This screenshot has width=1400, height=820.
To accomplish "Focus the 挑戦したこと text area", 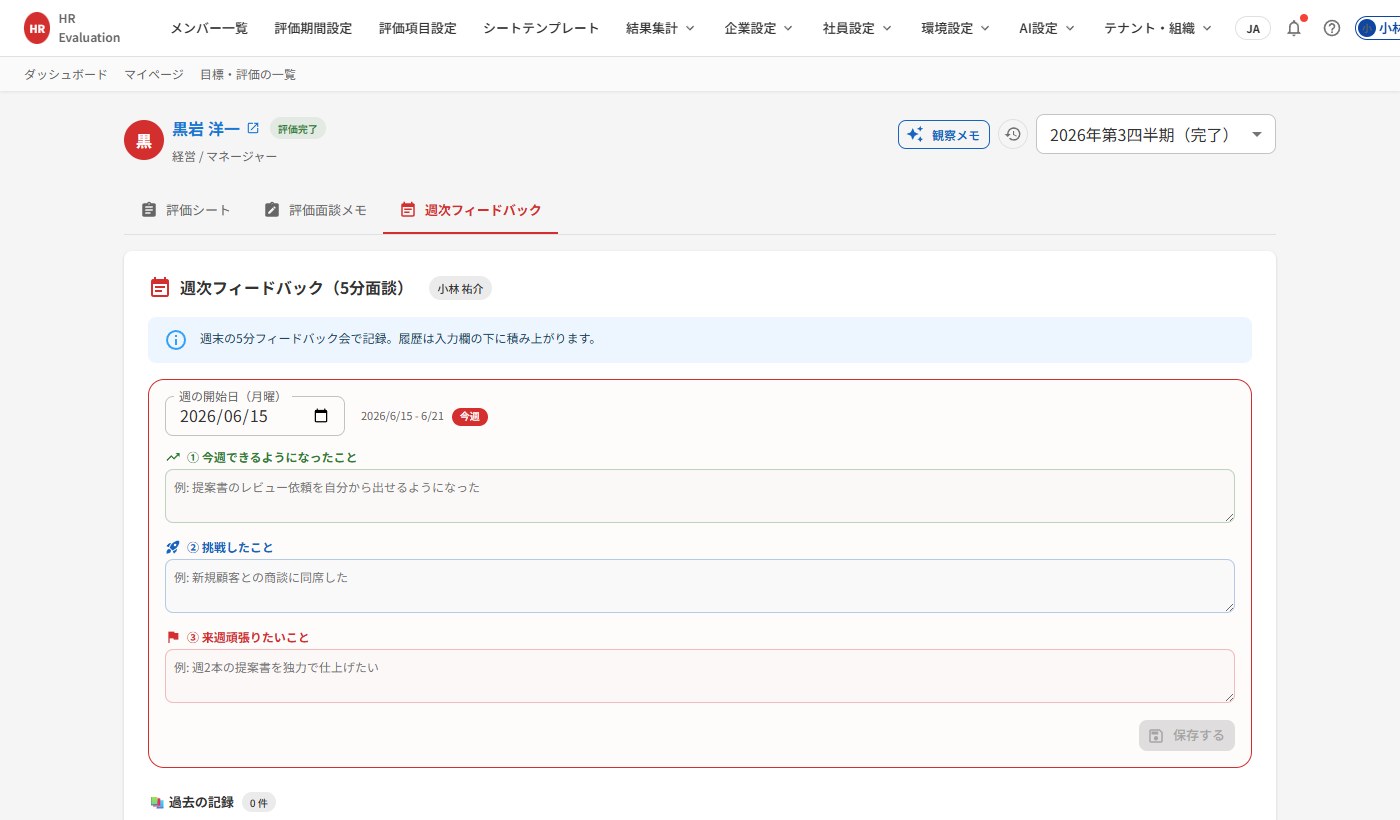I will [x=700, y=586].
